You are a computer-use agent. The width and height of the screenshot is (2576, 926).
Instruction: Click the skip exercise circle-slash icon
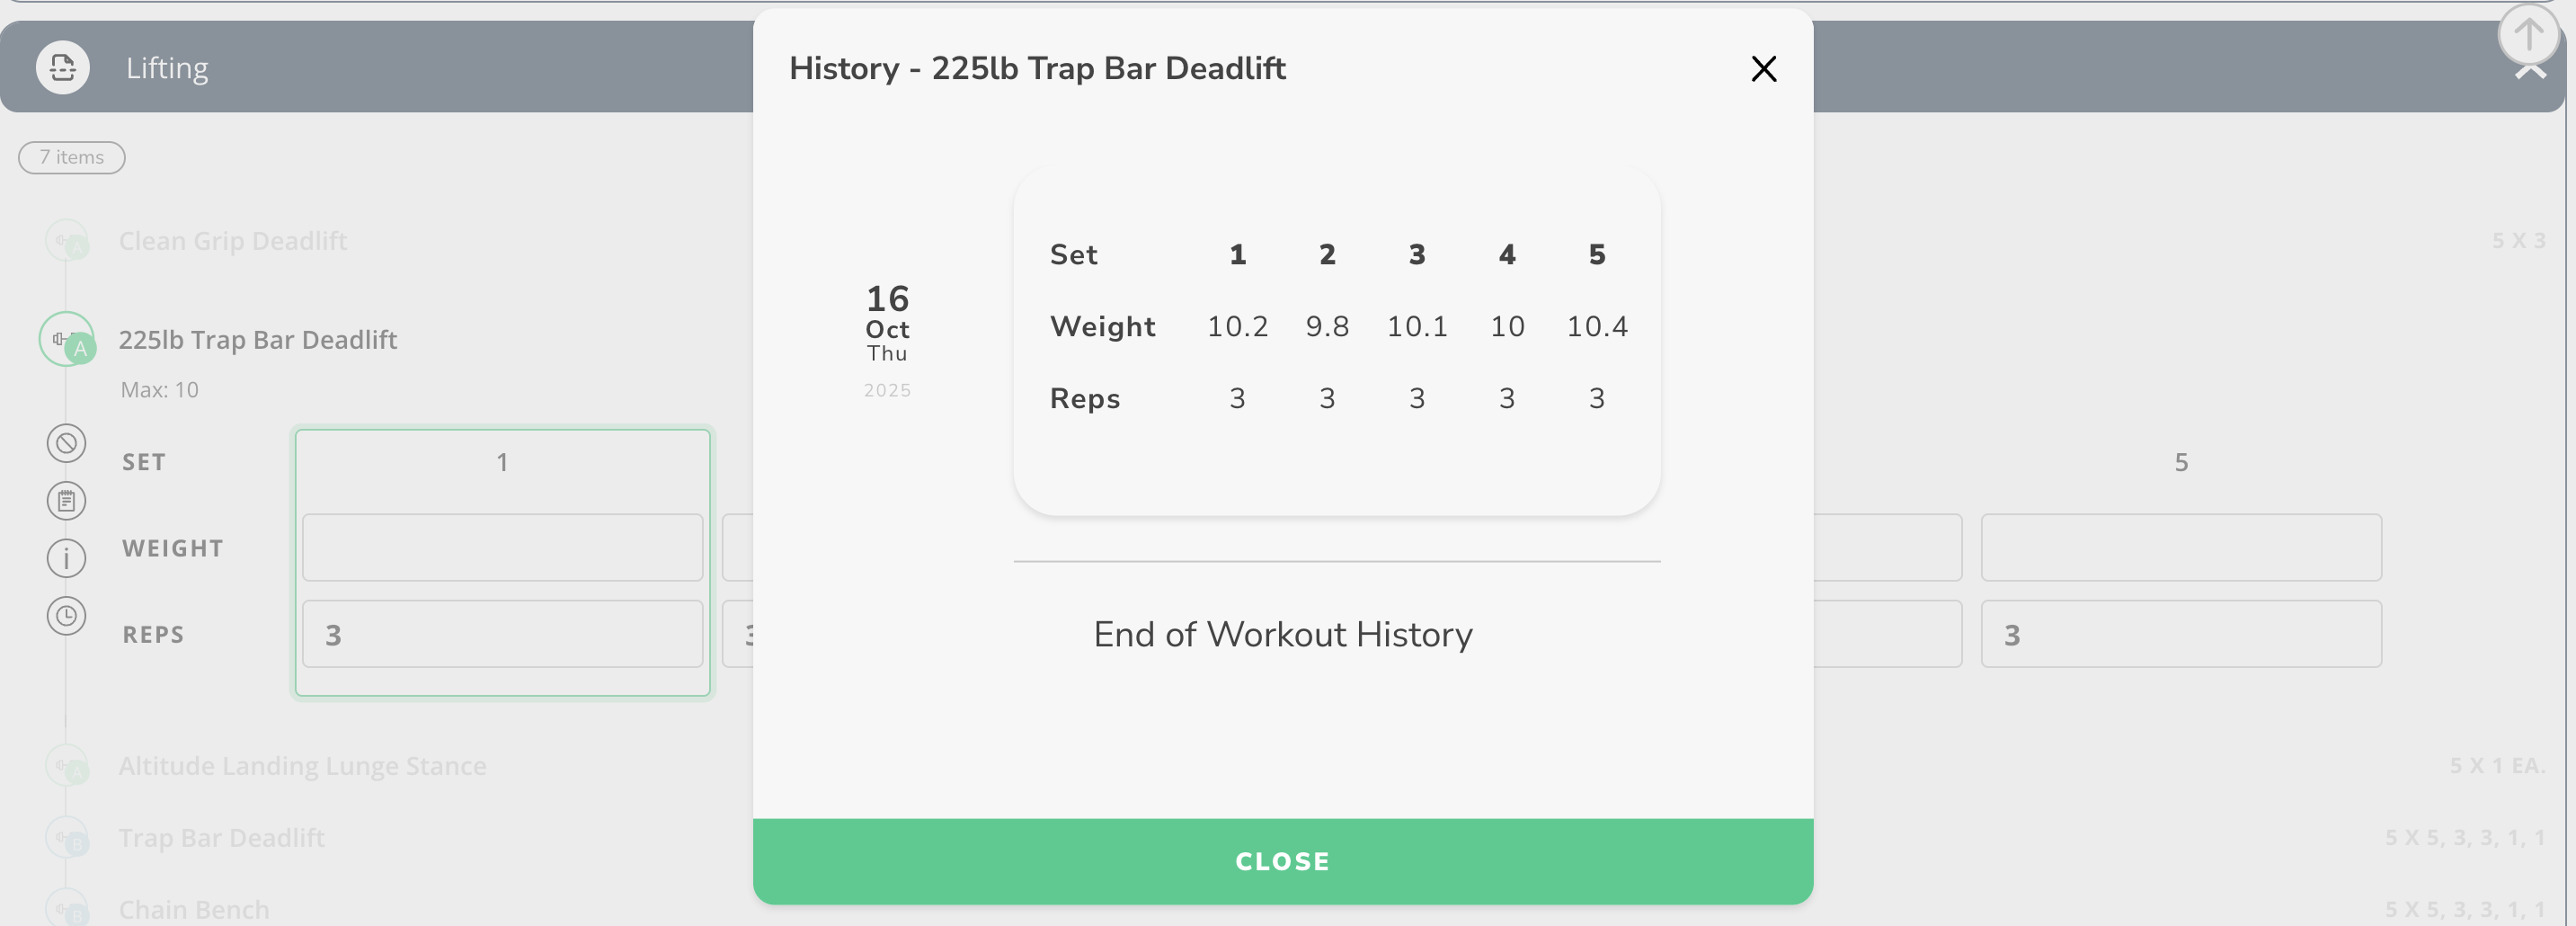pyautogui.click(x=66, y=443)
